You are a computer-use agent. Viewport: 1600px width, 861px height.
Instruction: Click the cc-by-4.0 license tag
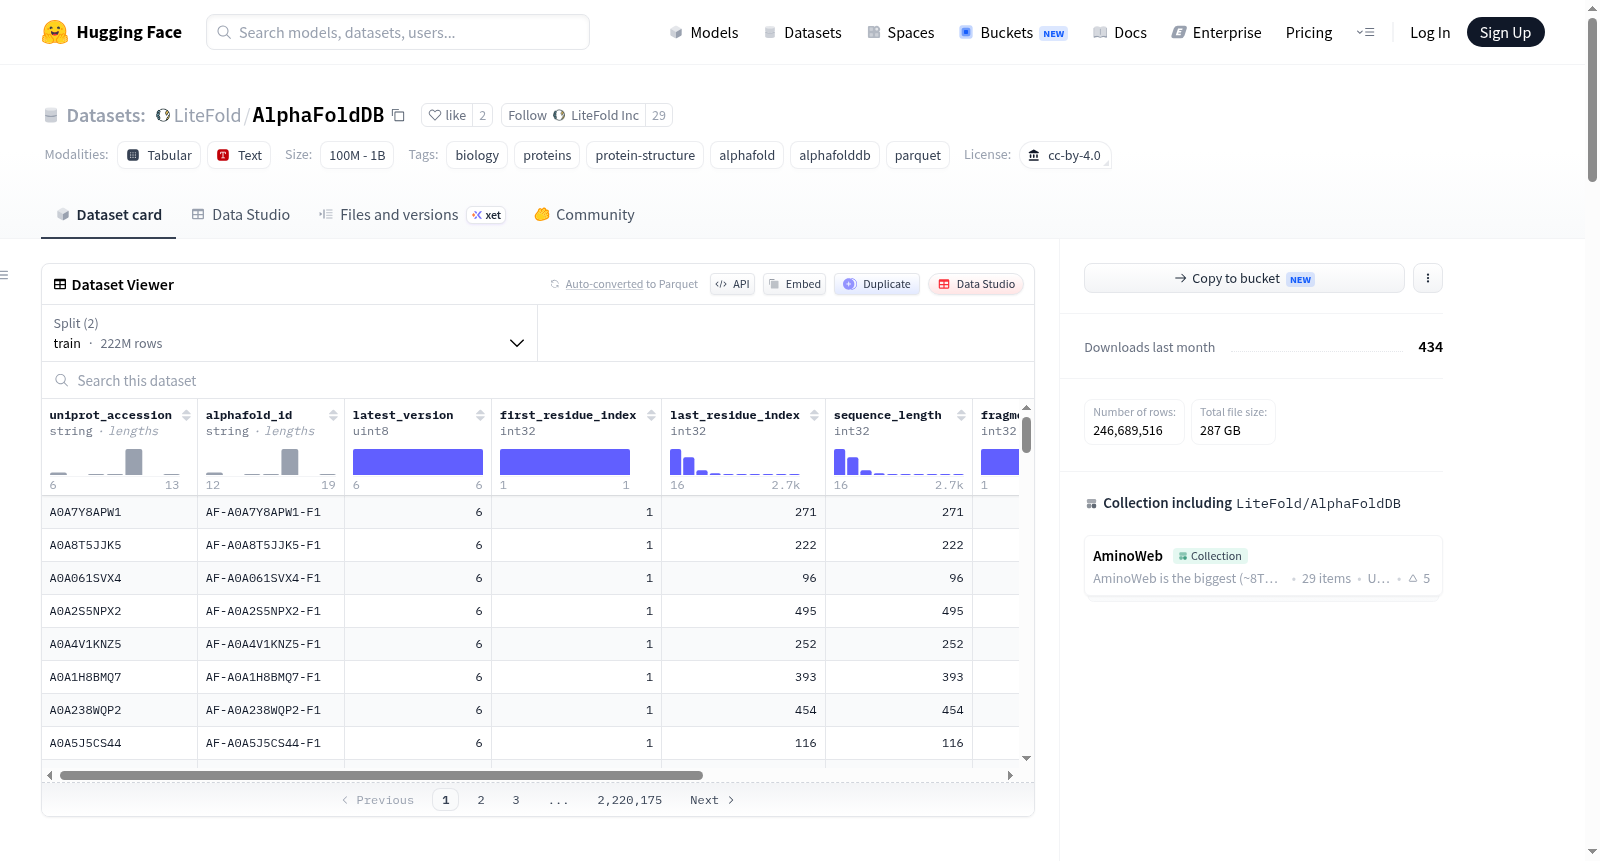[x=1065, y=155]
